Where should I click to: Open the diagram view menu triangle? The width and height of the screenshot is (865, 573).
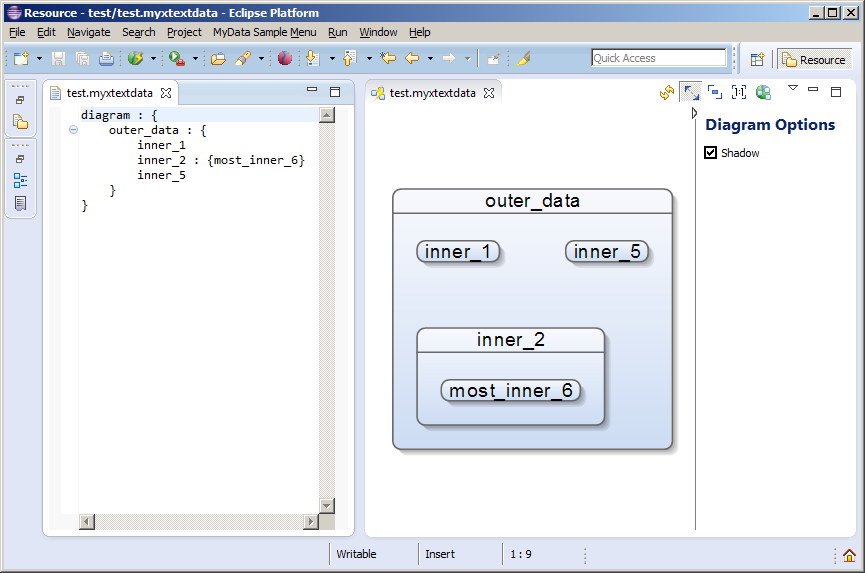point(793,89)
